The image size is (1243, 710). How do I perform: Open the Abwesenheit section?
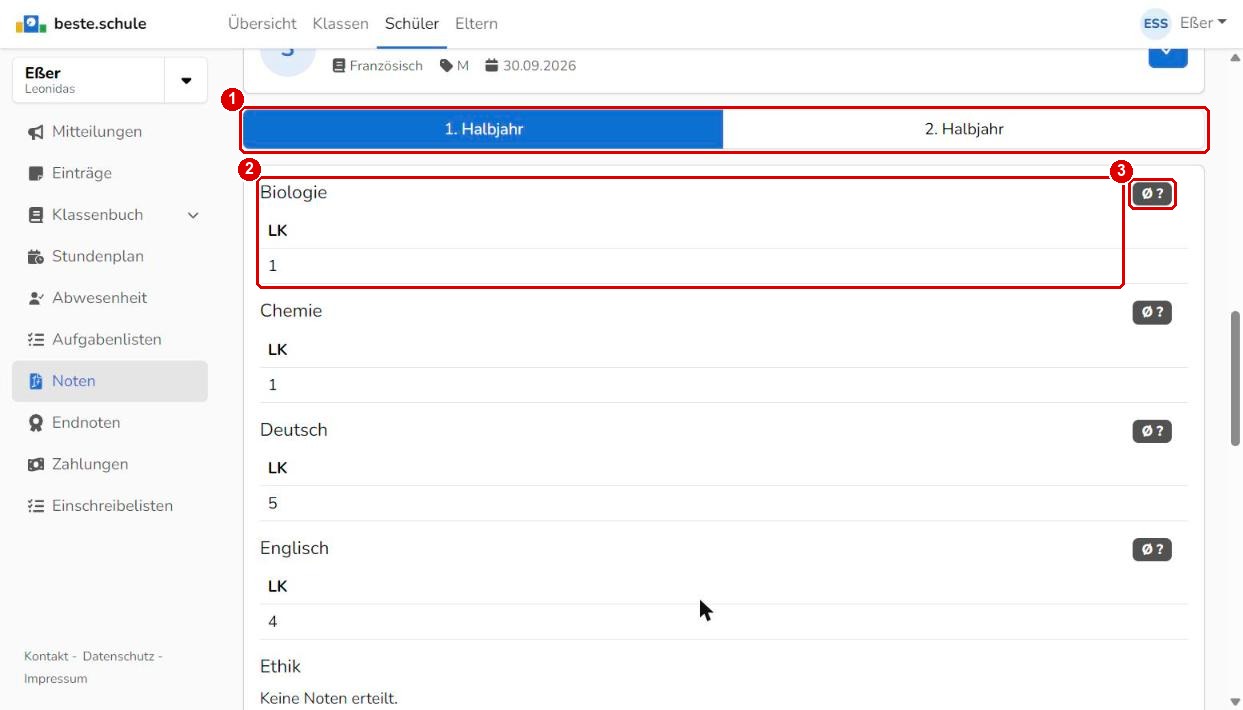[x=110, y=298]
